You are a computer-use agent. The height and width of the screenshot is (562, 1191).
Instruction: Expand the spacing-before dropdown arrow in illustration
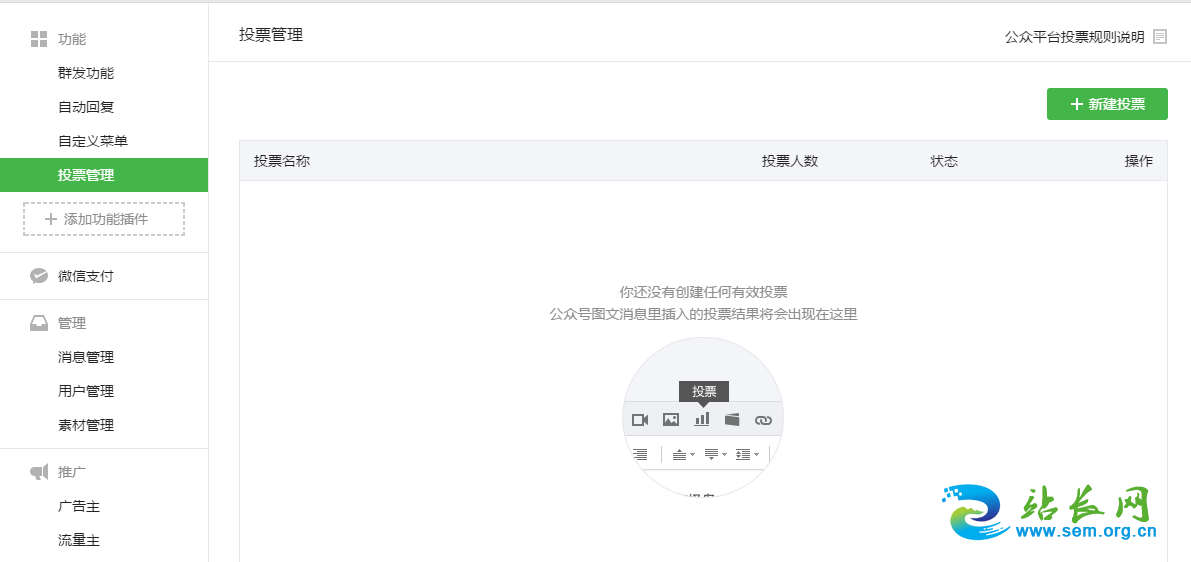coord(692,455)
